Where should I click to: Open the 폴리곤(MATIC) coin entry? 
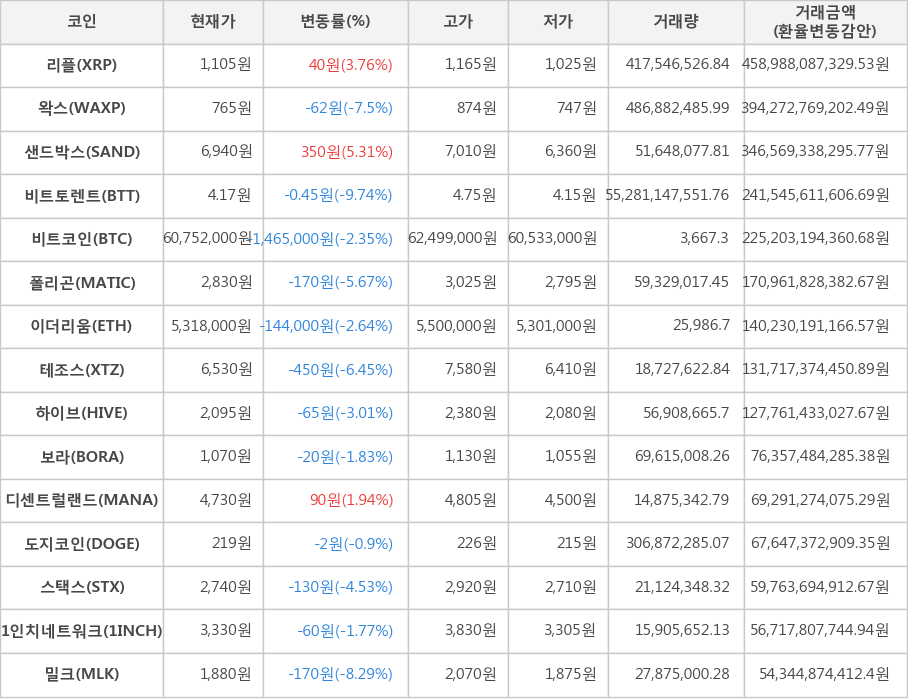82,283
